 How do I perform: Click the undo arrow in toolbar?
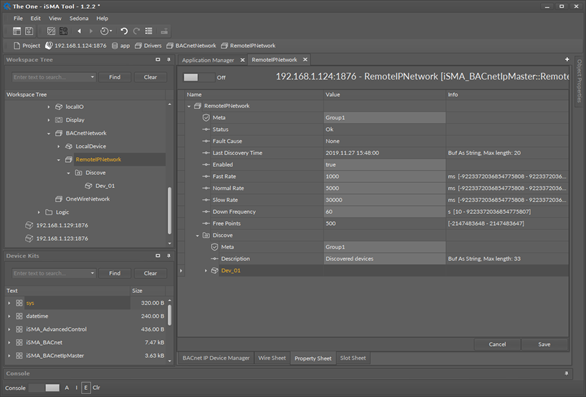point(124,31)
